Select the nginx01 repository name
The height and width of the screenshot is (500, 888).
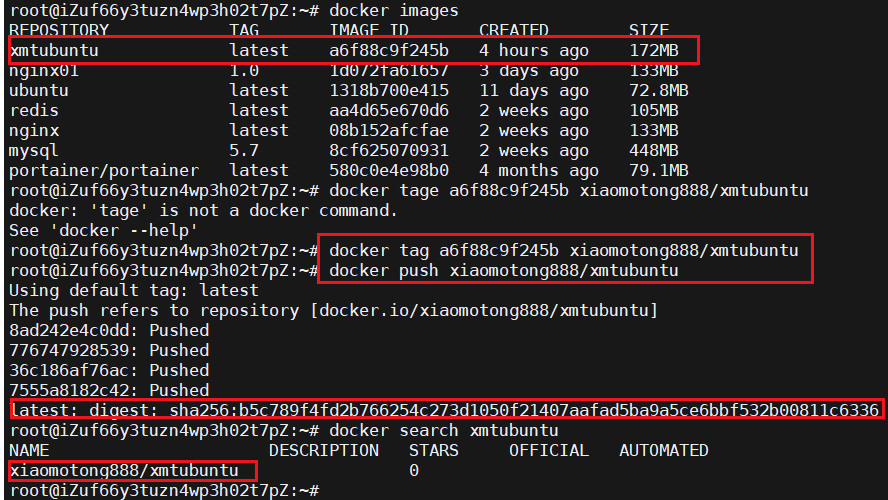point(44,70)
